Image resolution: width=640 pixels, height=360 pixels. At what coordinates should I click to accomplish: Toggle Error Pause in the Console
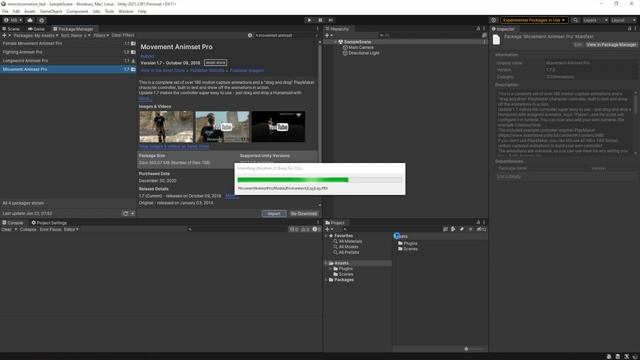[50, 229]
